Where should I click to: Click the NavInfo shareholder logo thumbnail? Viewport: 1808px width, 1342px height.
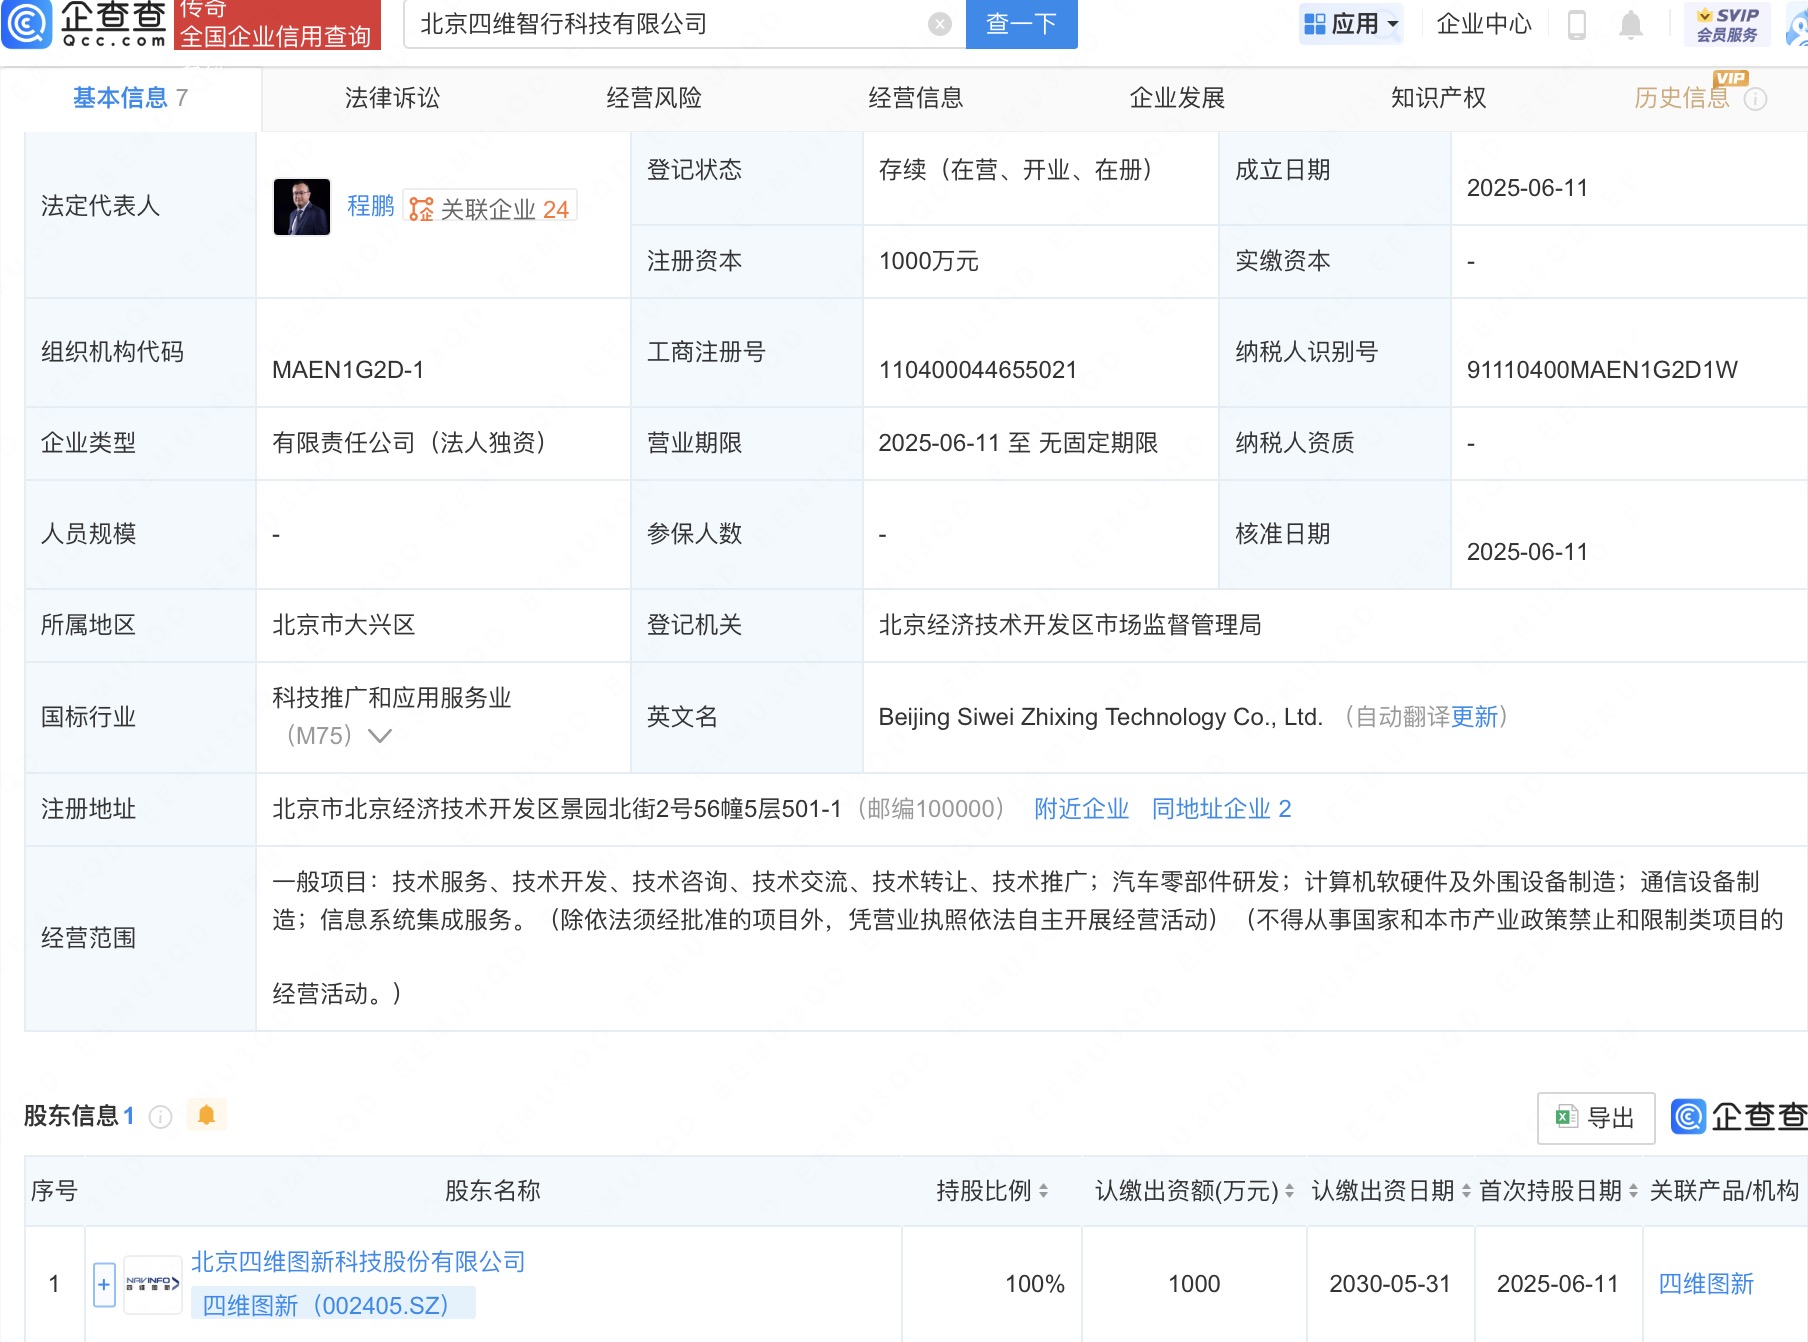pyautogui.click(x=153, y=1284)
